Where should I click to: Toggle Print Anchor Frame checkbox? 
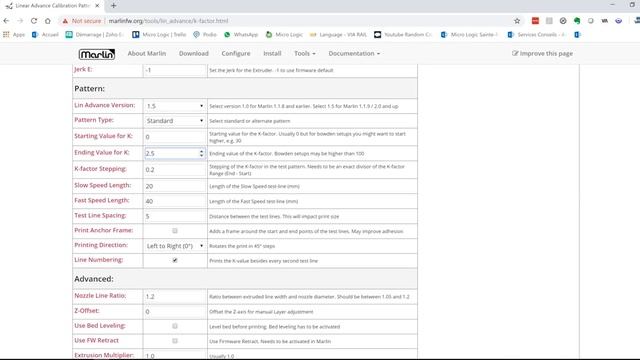175,231
